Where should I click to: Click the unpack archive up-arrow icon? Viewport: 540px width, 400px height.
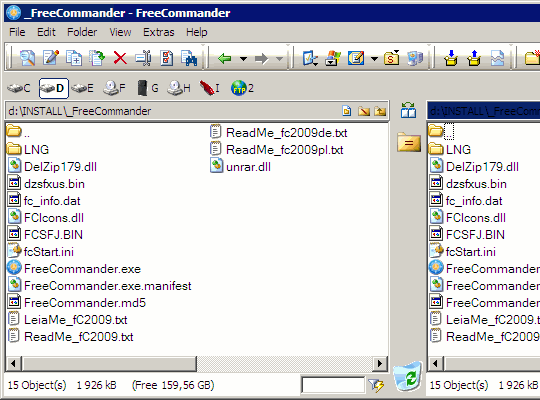coord(474,58)
